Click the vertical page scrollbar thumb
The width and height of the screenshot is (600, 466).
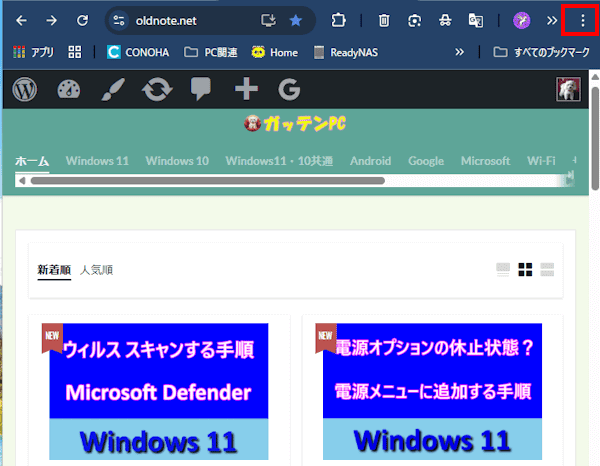click(x=595, y=138)
